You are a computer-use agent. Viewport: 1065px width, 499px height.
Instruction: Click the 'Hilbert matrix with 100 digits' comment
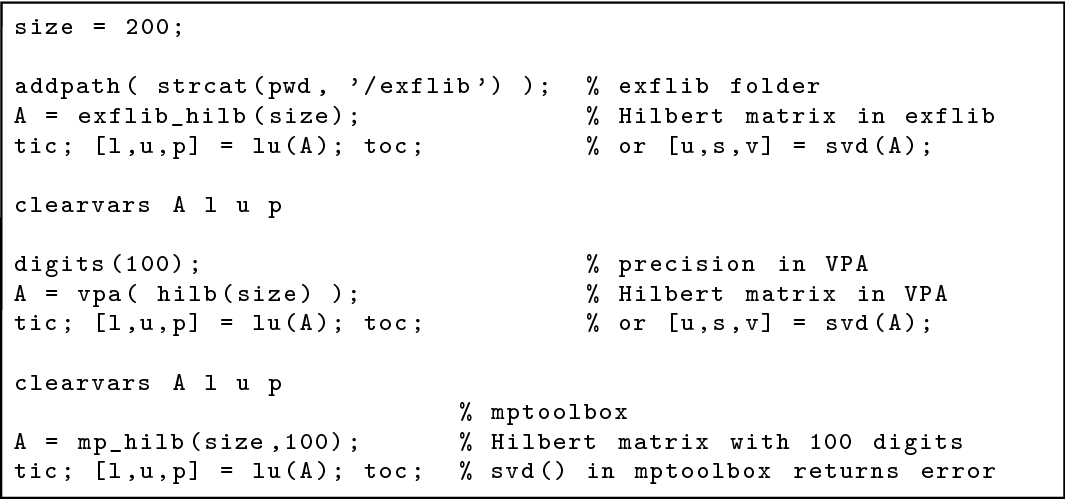[x=727, y=443]
